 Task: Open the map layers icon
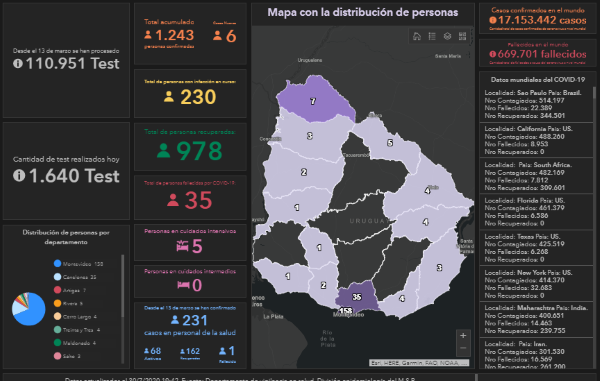point(447,36)
